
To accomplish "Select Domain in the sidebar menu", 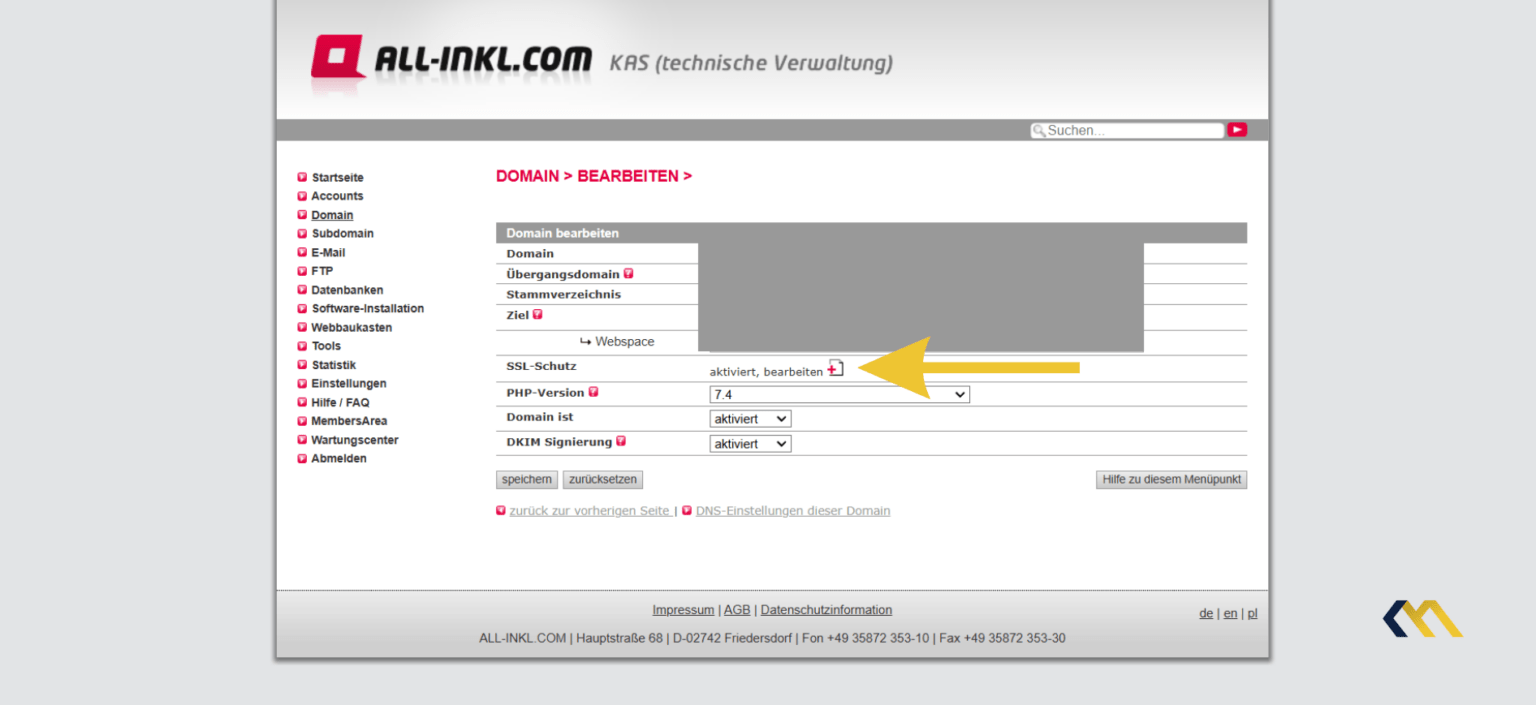I will tap(331, 214).
